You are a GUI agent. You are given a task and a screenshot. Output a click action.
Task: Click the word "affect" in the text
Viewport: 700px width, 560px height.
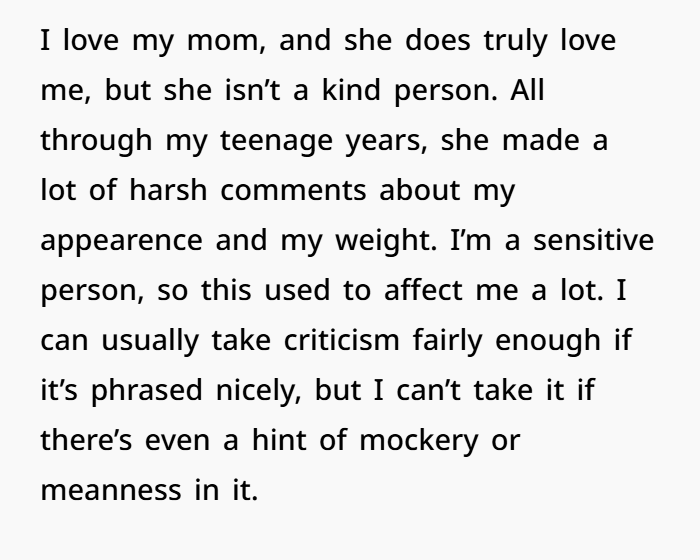[x=423, y=289]
